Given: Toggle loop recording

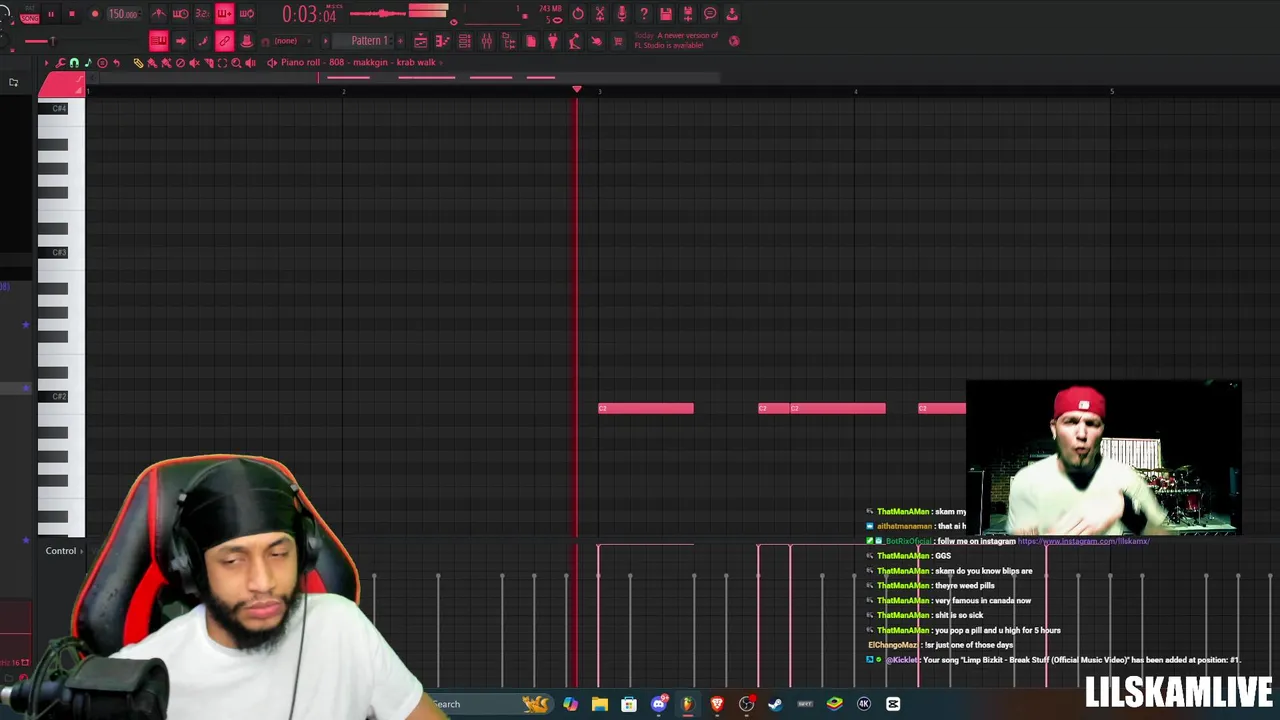Looking at the screenshot, I should pos(246,14).
